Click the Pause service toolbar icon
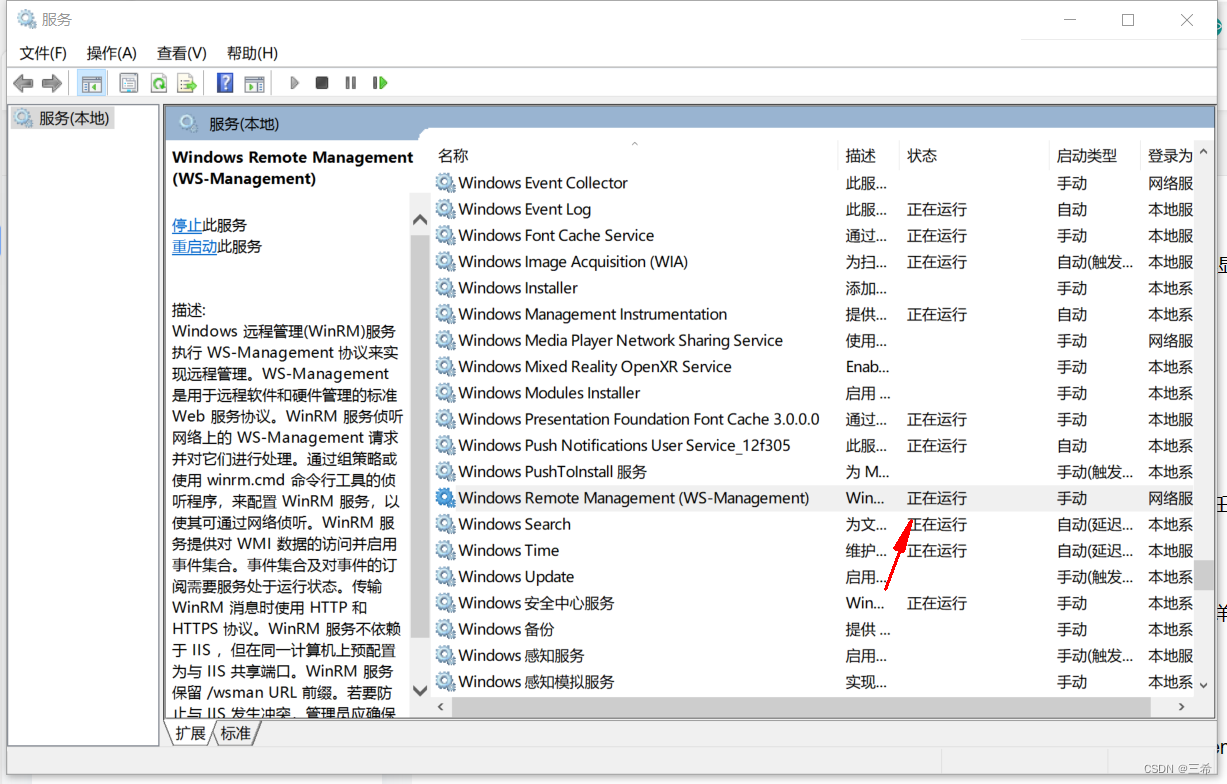This screenshot has height=784, width=1227. click(350, 83)
